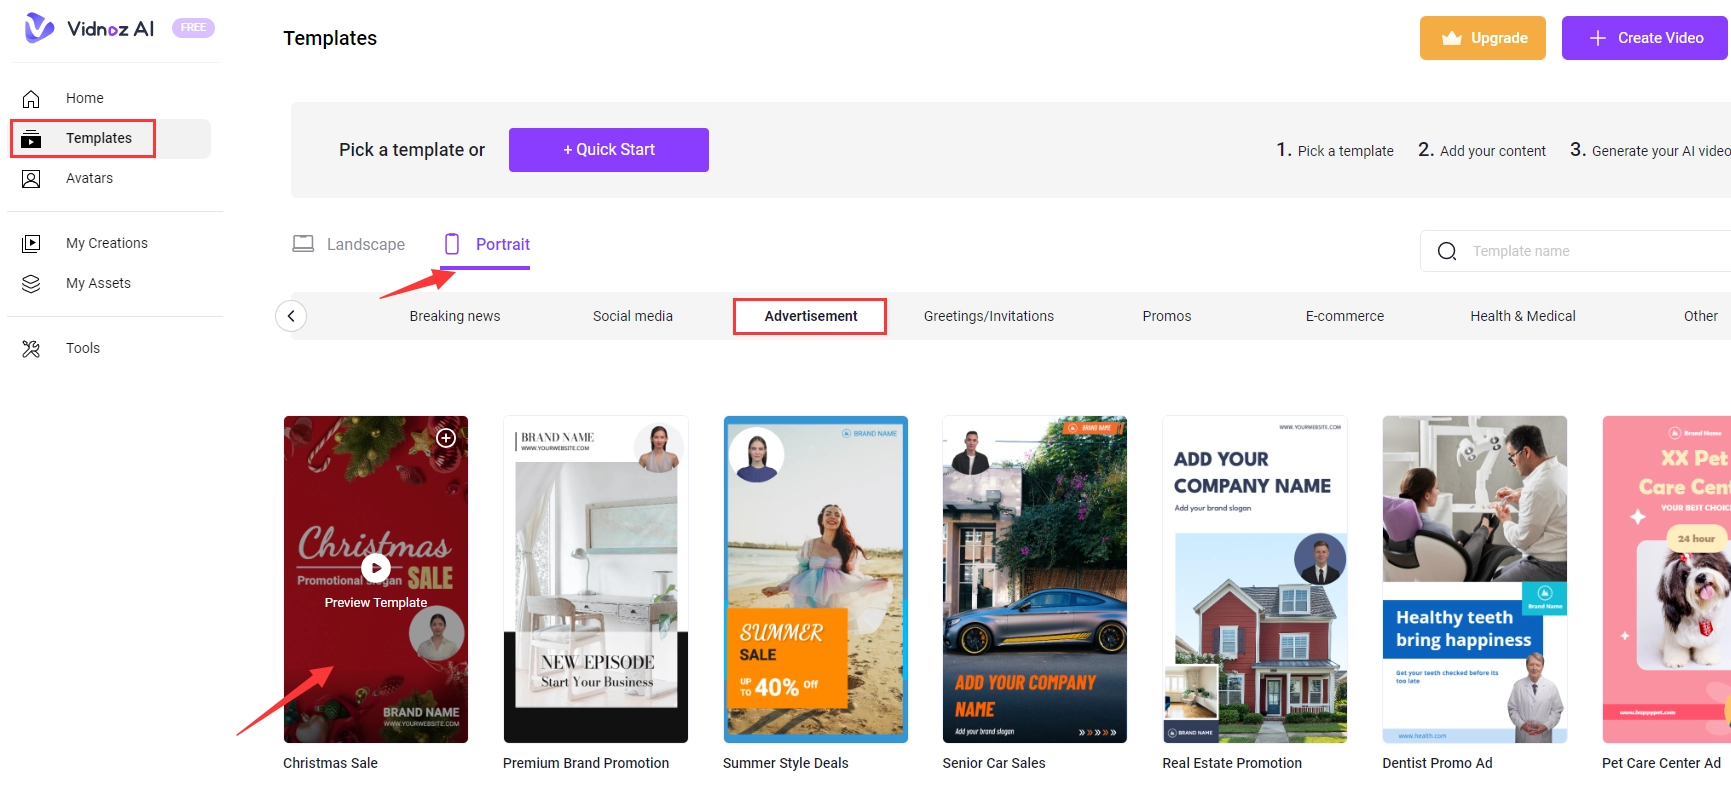The image size is (1731, 802).
Task: Open My Assets layers icon
Action: [x=31, y=283]
